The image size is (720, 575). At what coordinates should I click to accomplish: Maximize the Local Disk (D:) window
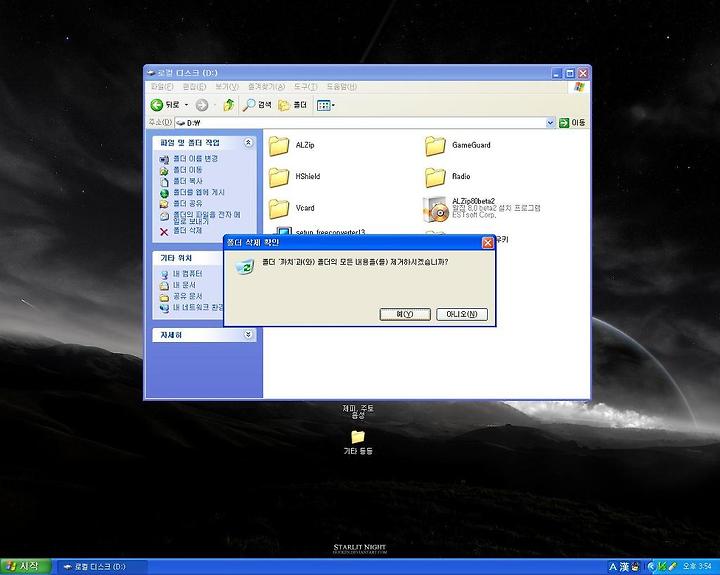[570, 73]
